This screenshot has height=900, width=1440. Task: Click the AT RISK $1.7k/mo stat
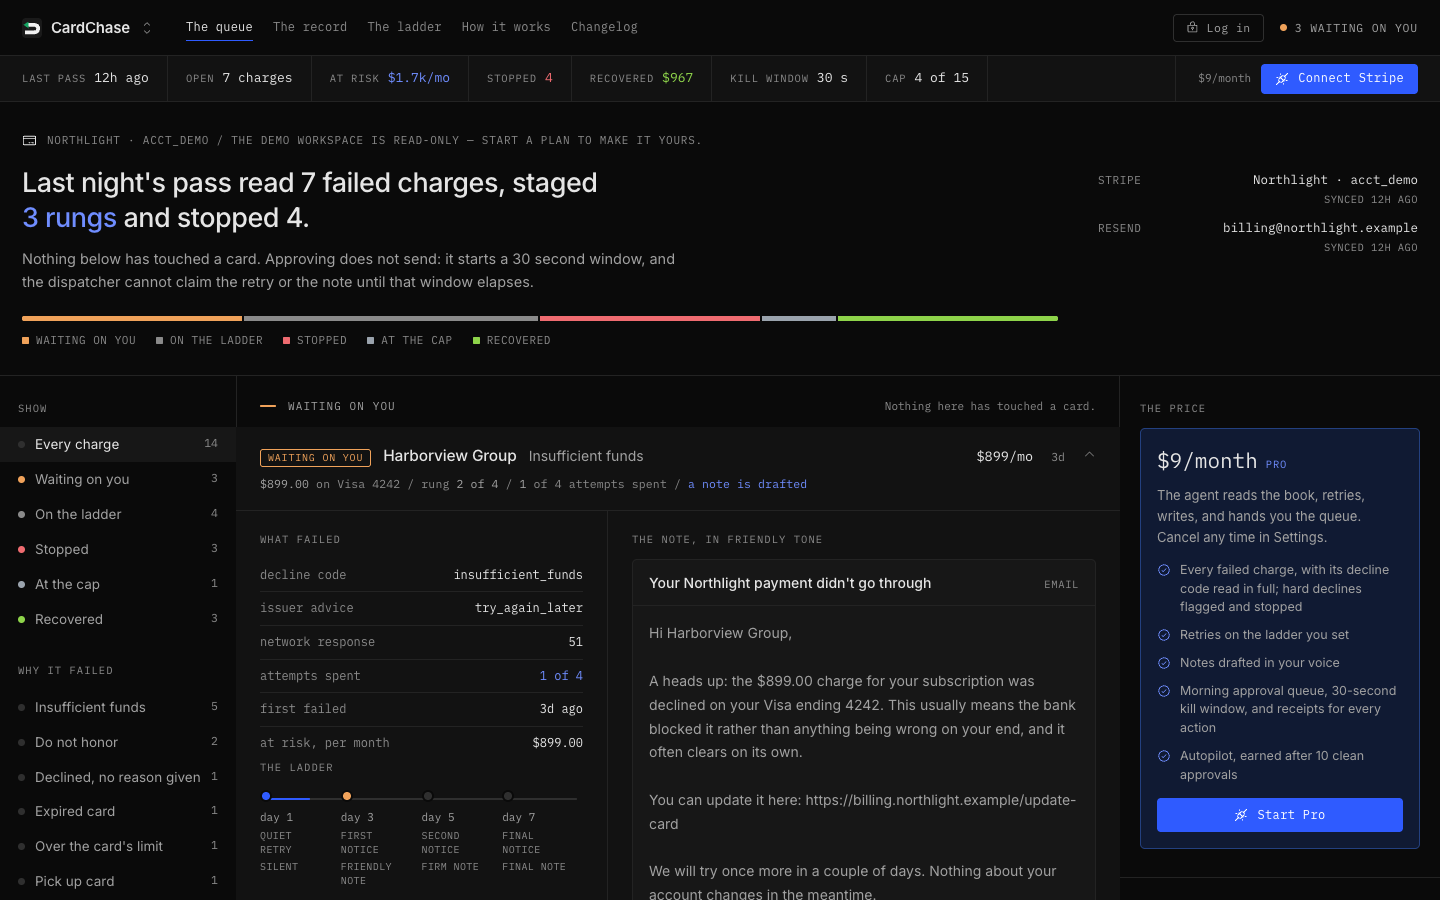[x=390, y=78]
